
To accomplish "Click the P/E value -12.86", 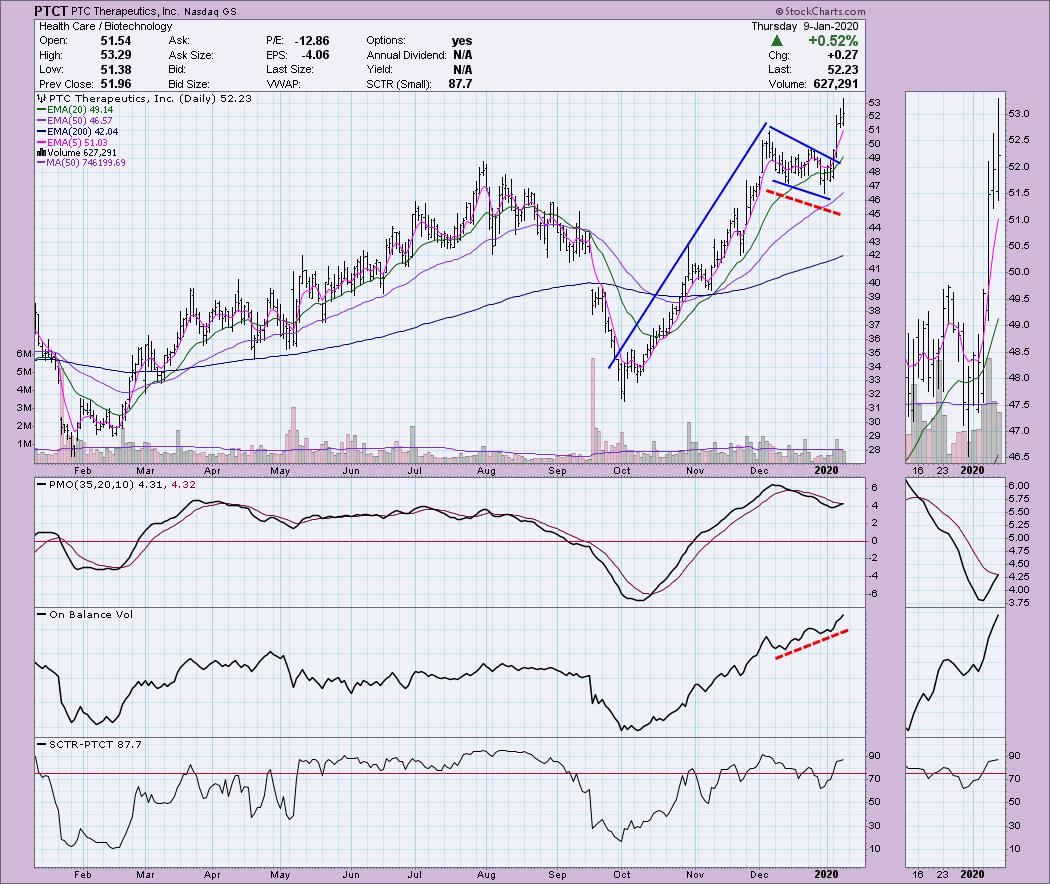I will (x=311, y=41).
